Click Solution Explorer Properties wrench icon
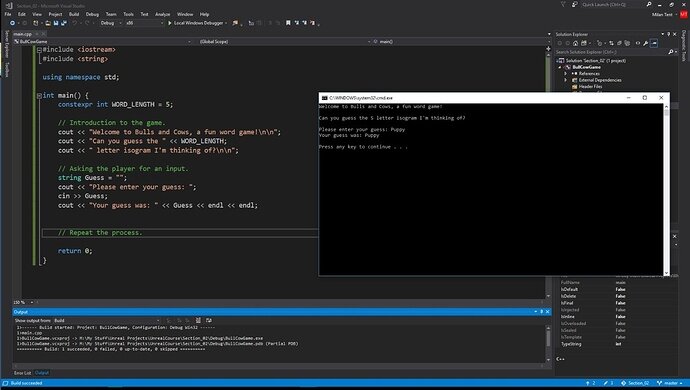The image size is (690, 390). pos(646,43)
